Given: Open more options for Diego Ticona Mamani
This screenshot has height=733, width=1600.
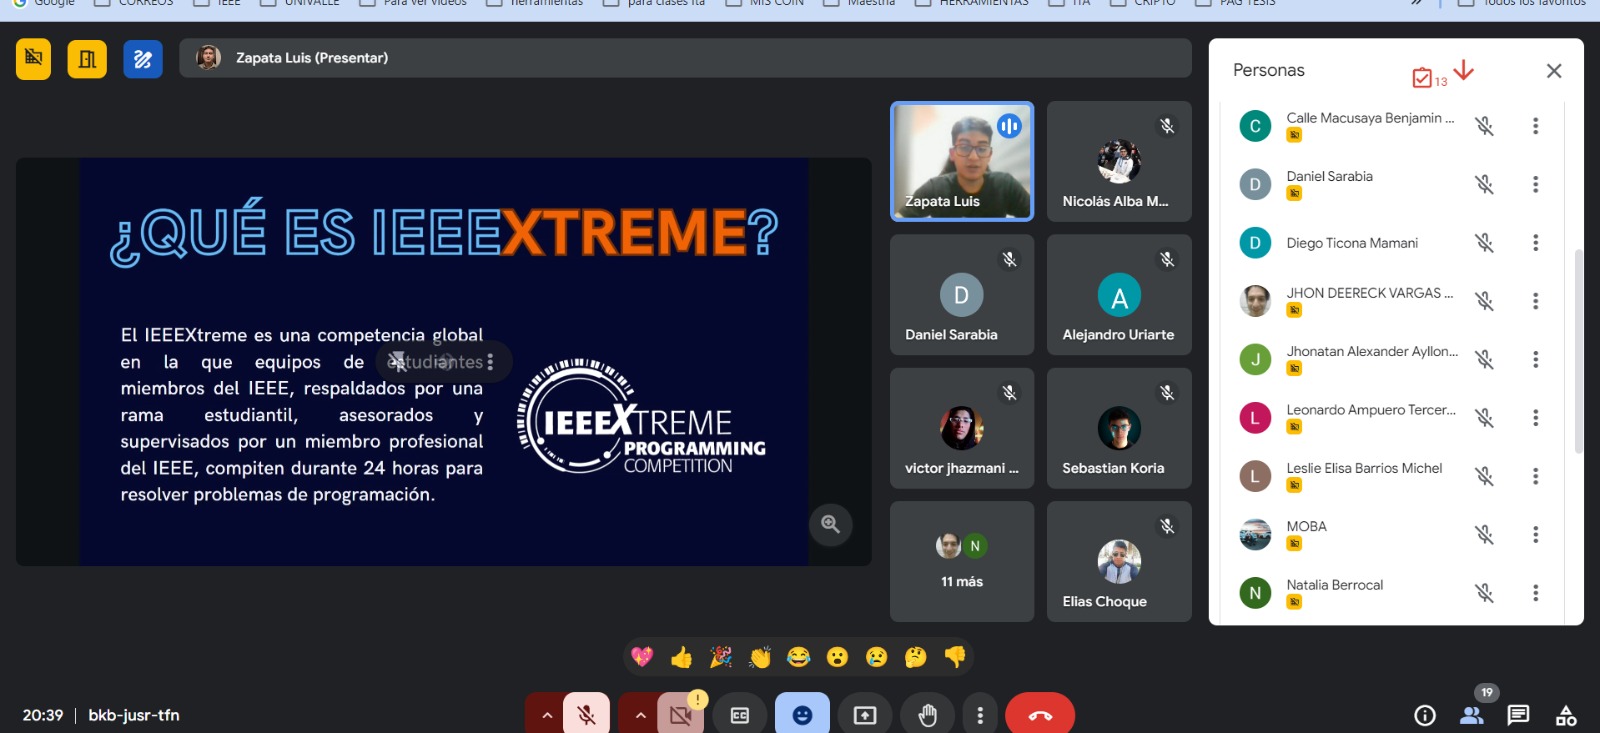Looking at the screenshot, I should point(1535,243).
